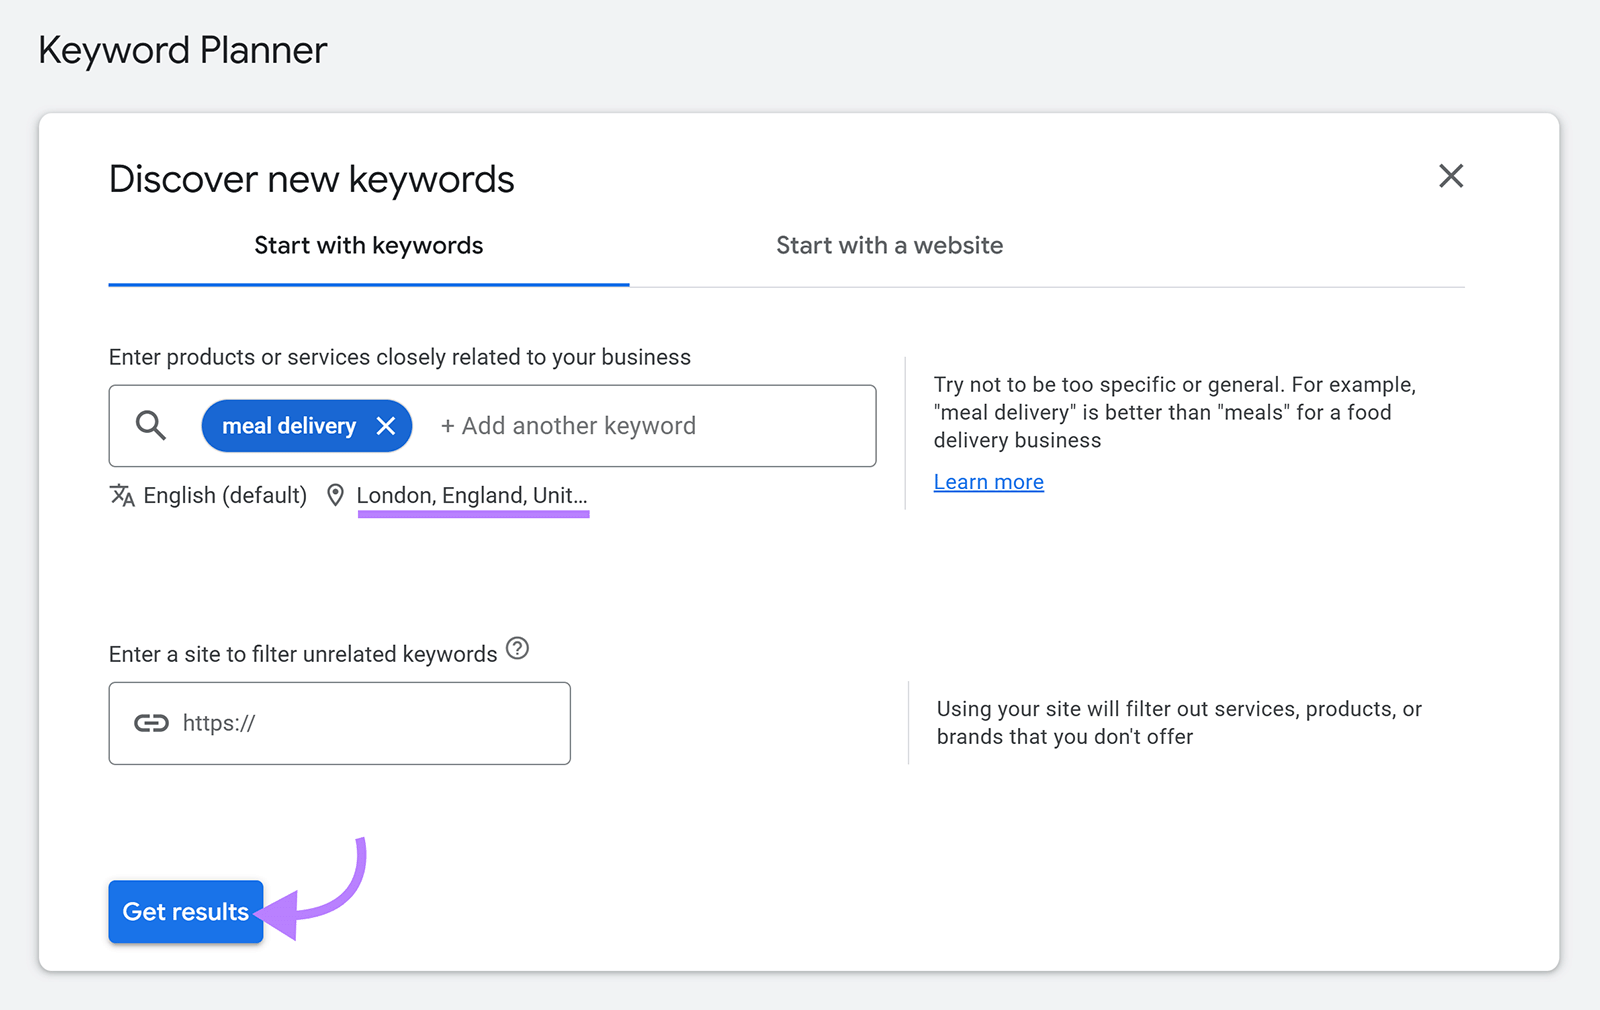Click the "Discover new keywords" heading
This screenshot has width=1600, height=1010.
pos(311,179)
